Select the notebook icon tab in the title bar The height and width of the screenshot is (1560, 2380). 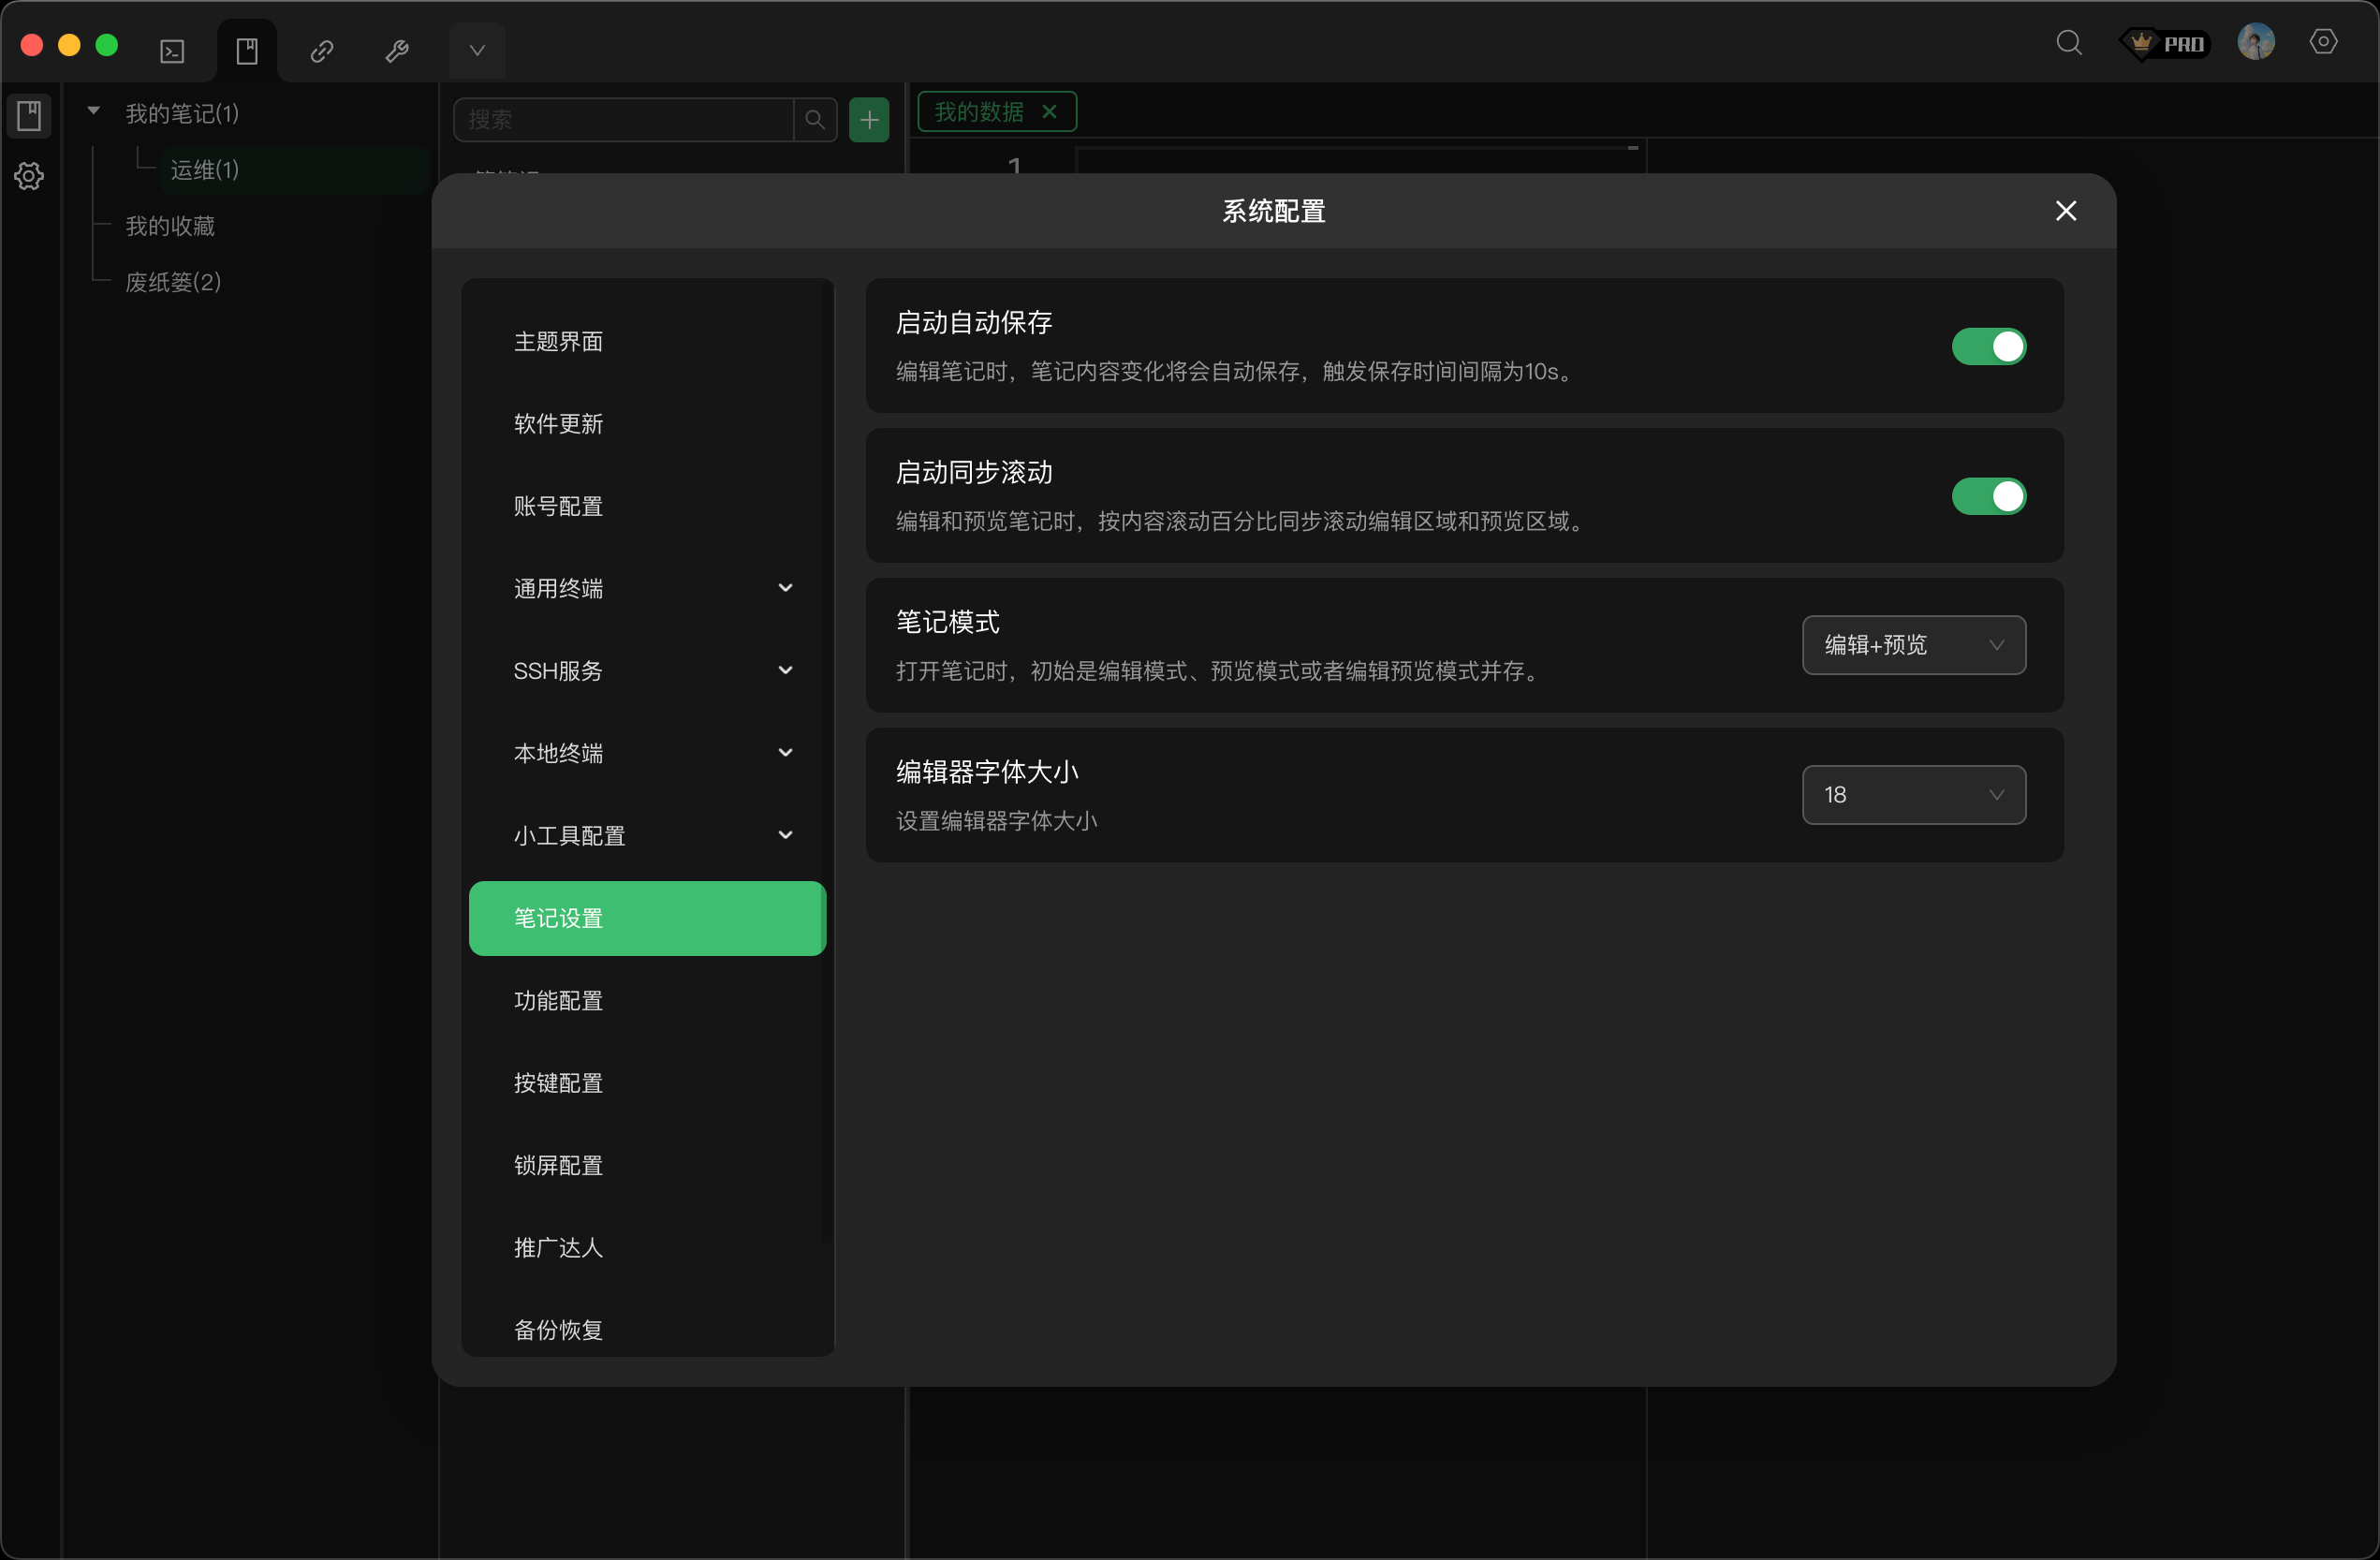246,50
